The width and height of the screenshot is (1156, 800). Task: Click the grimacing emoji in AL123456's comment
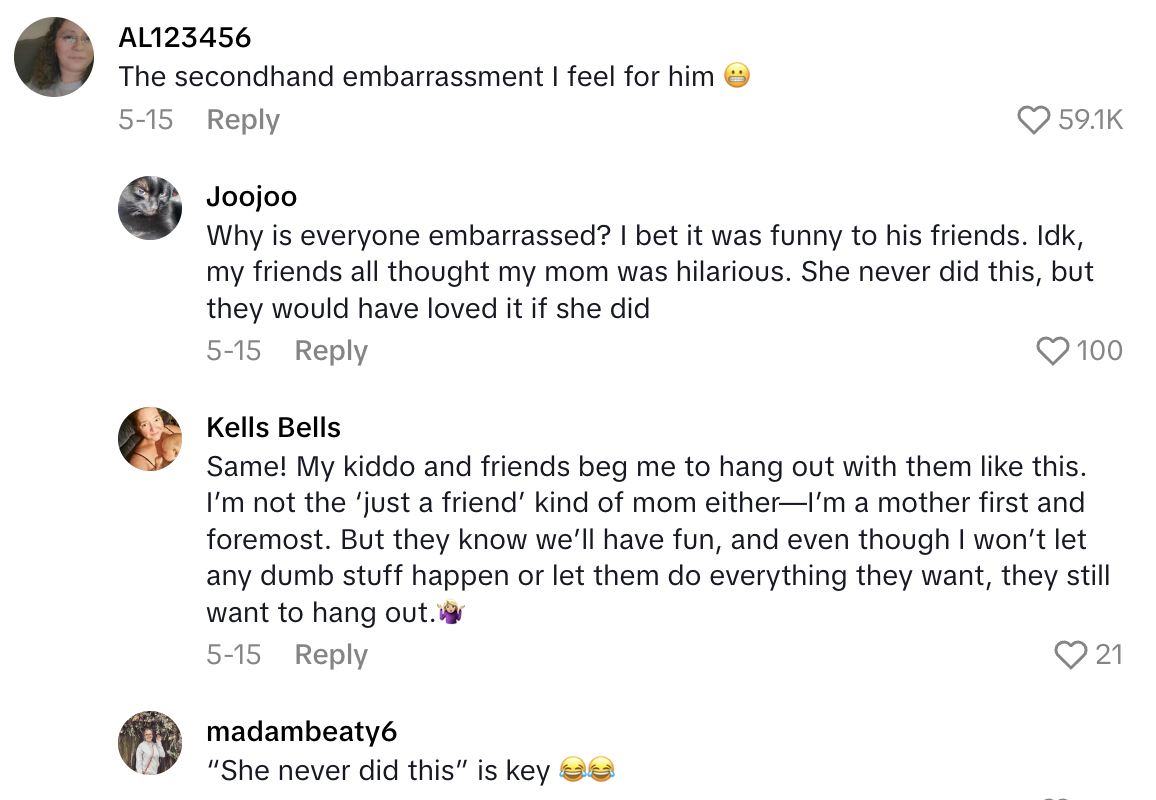click(736, 75)
